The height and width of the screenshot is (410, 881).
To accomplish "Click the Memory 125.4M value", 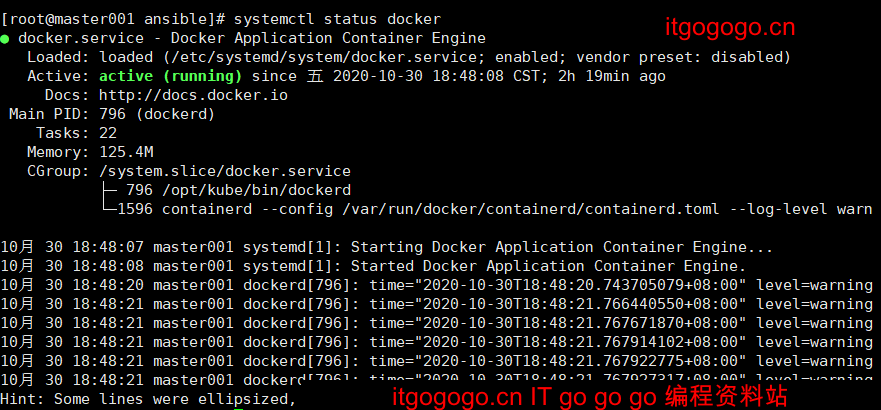I will (x=126, y=152).
